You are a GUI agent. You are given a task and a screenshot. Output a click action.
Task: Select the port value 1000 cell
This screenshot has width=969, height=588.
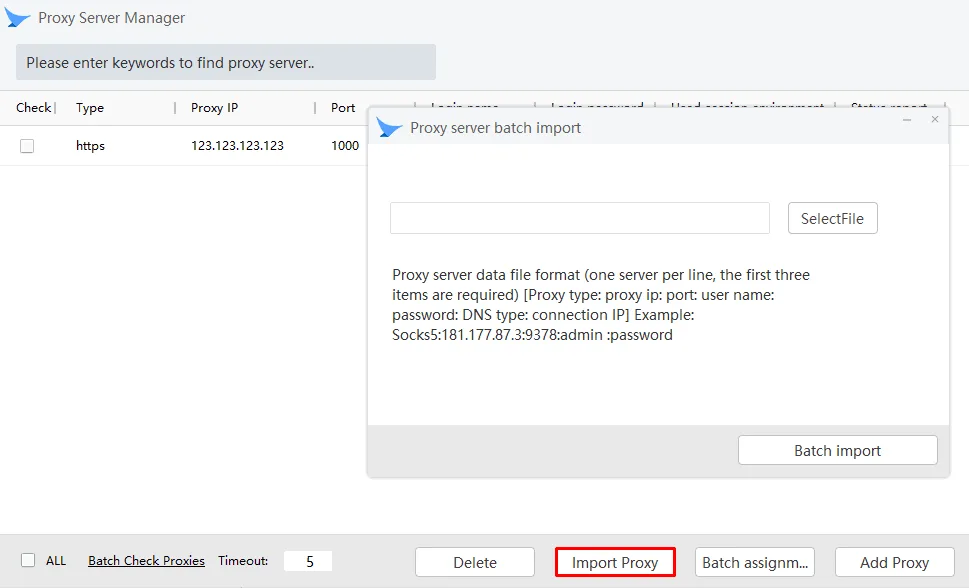pos(345,146)
